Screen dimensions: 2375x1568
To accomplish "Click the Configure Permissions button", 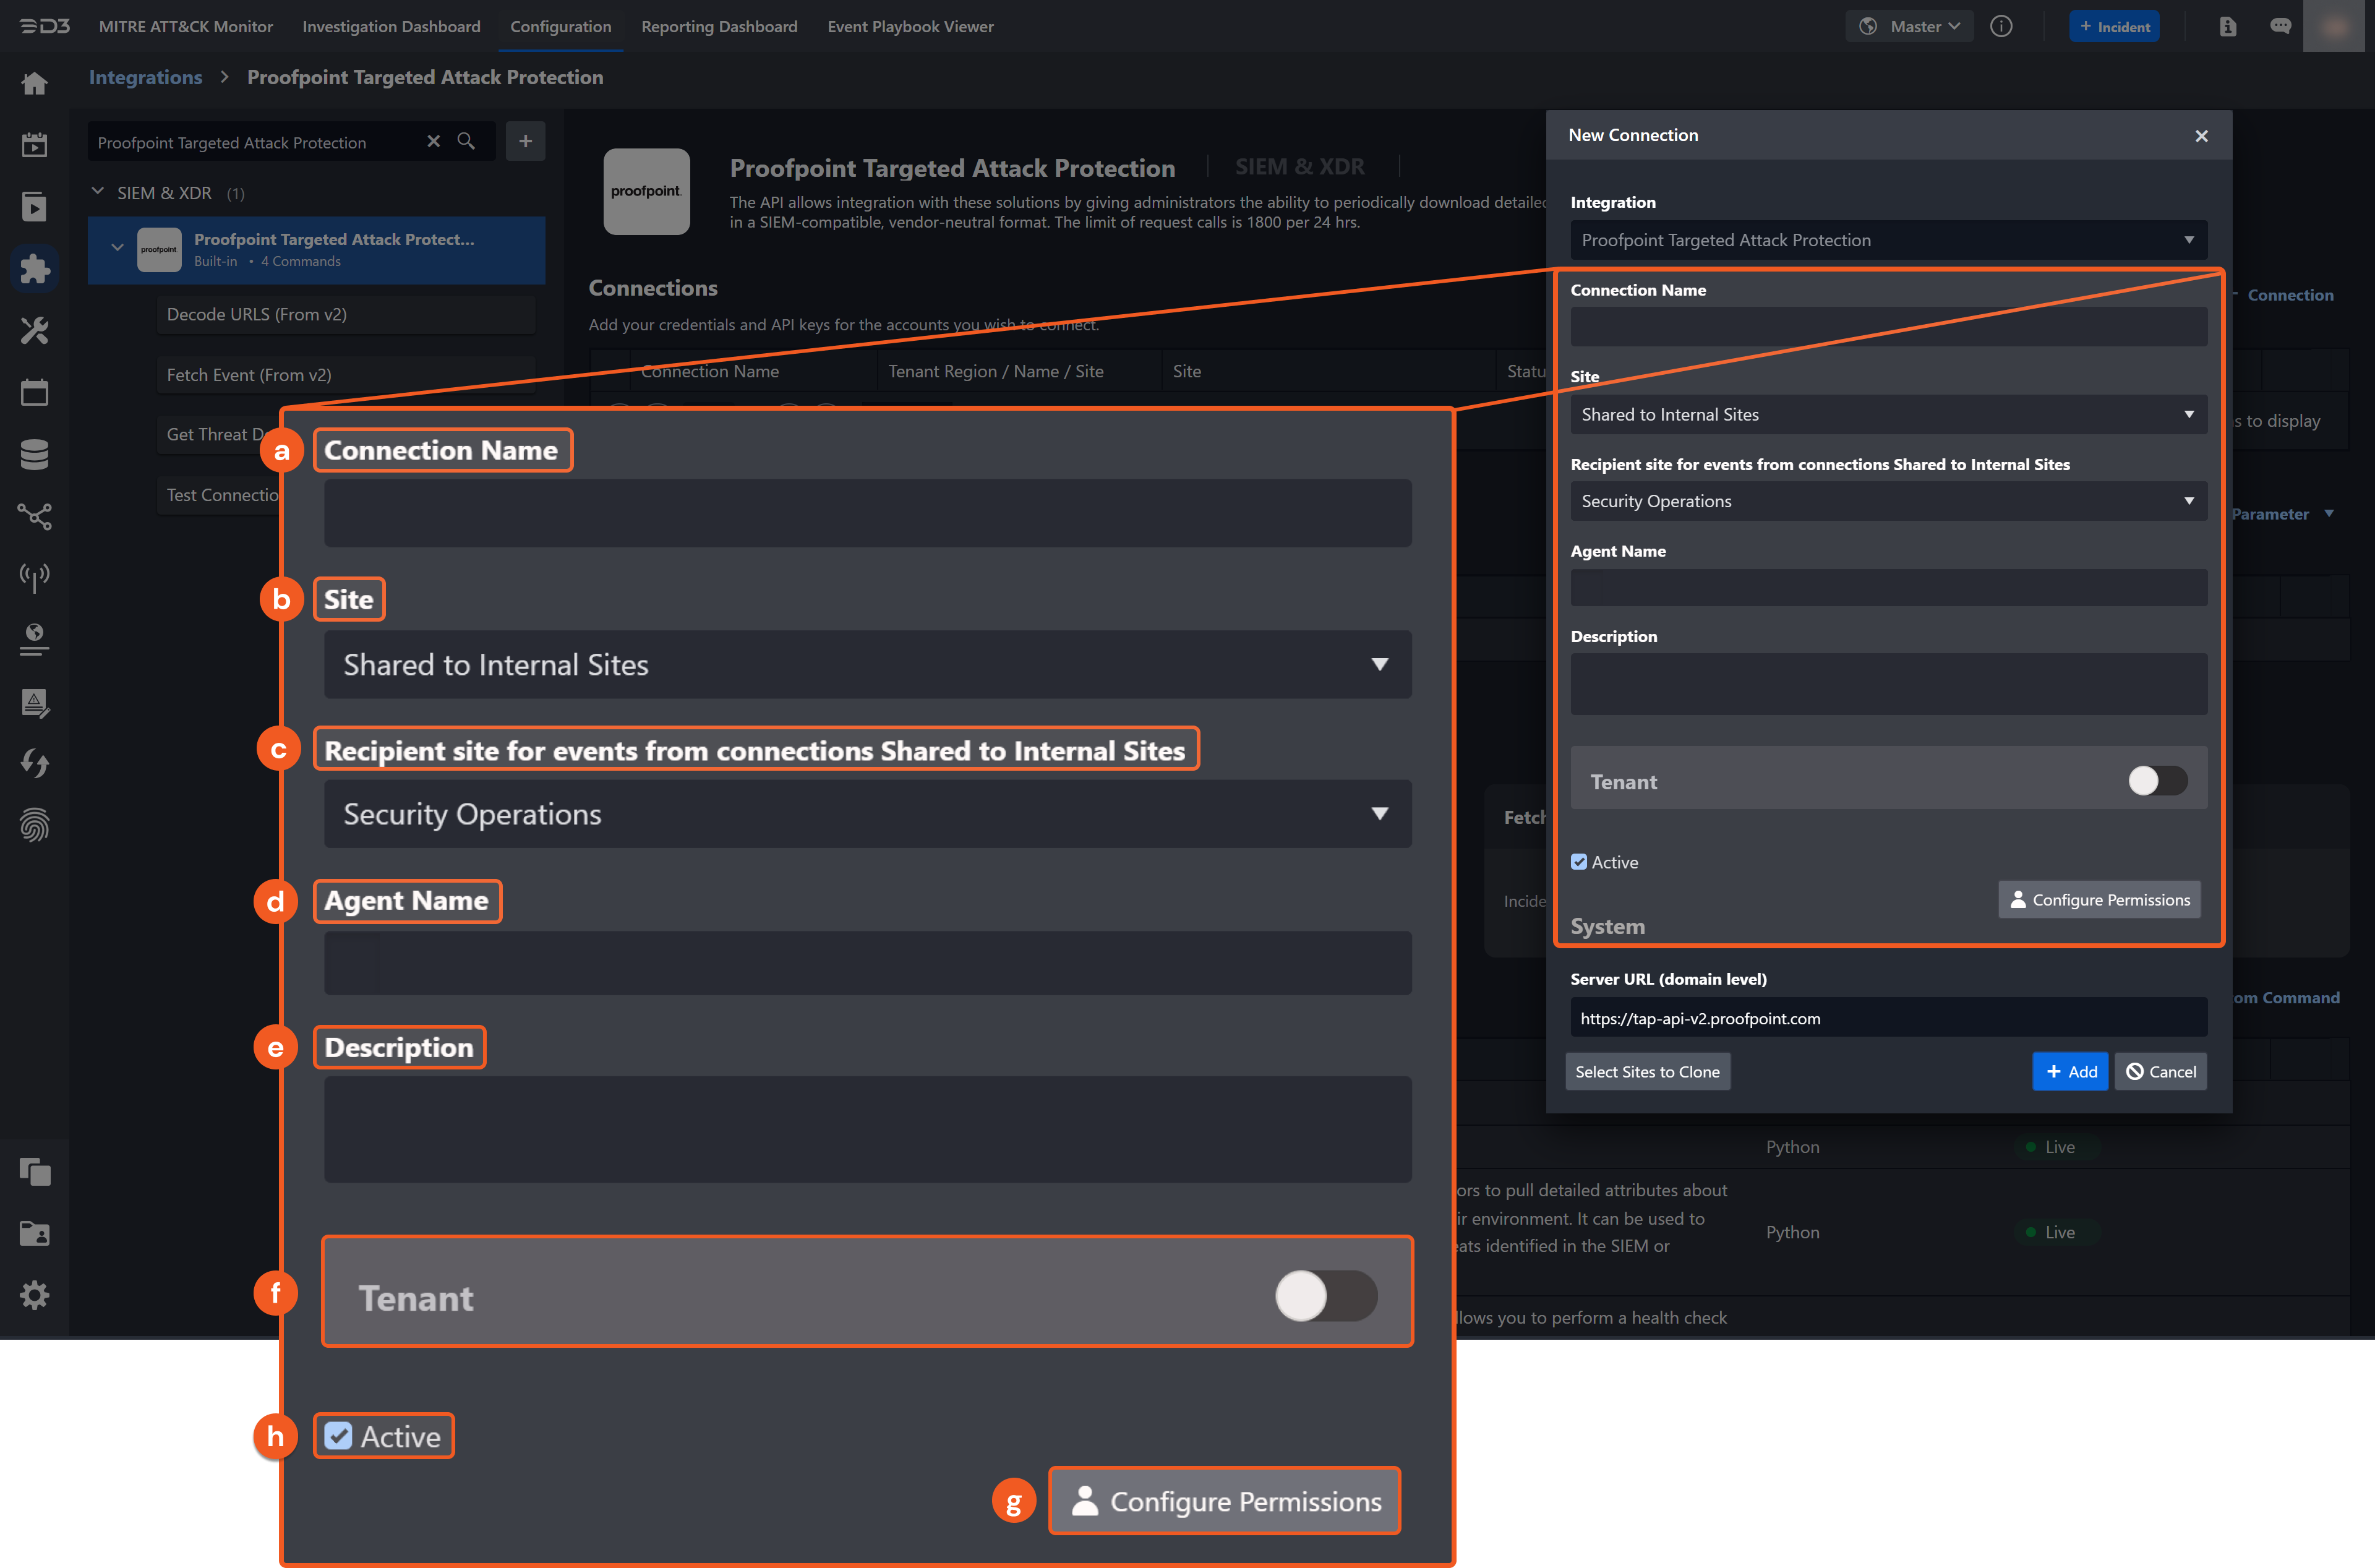I will tap(2099, 900).
